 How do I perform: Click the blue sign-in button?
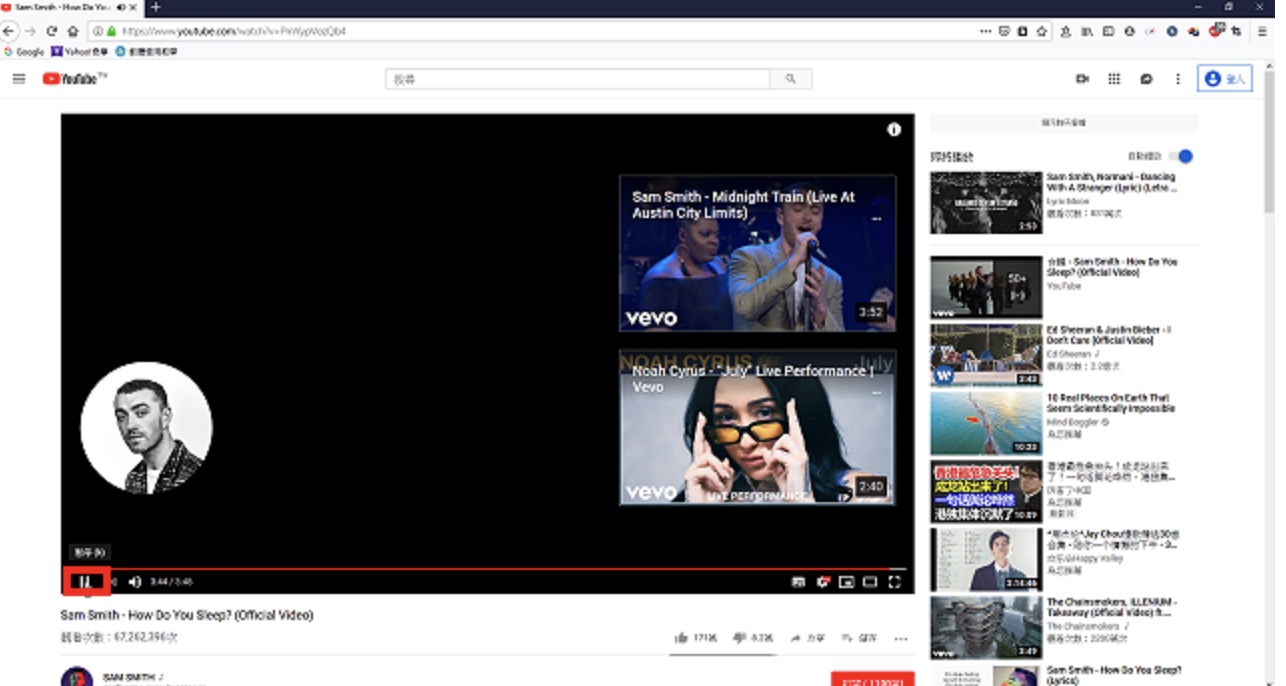[x=1225, y=79]
